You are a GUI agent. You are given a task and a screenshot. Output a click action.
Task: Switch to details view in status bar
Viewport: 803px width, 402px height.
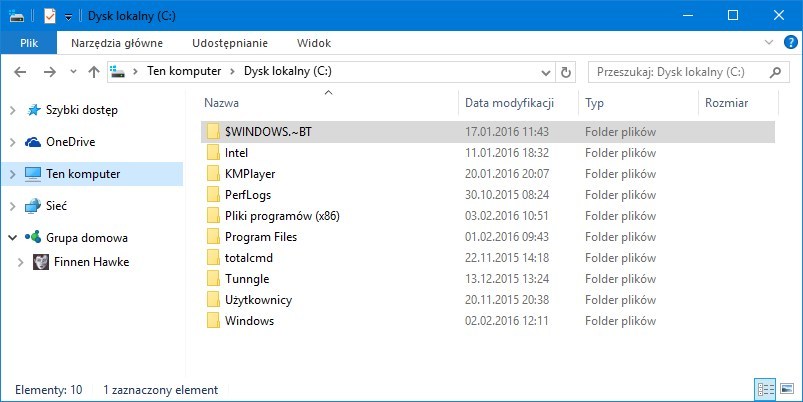pyautogui.click(x=766, y=390)
